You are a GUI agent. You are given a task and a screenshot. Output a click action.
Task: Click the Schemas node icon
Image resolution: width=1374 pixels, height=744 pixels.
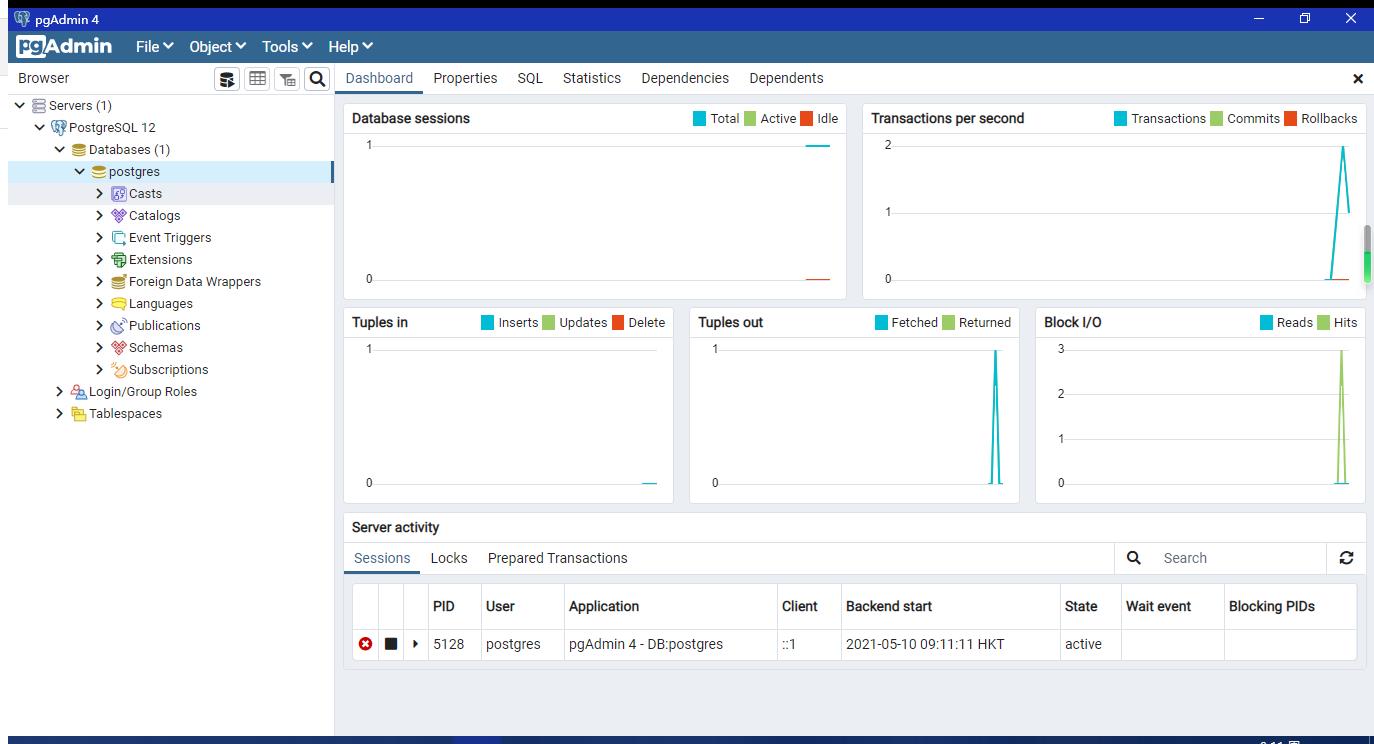click(119, 348)
